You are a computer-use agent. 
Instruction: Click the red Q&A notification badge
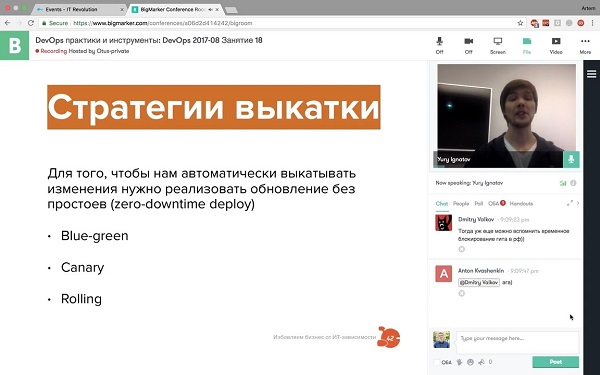[x=503, y=203]
